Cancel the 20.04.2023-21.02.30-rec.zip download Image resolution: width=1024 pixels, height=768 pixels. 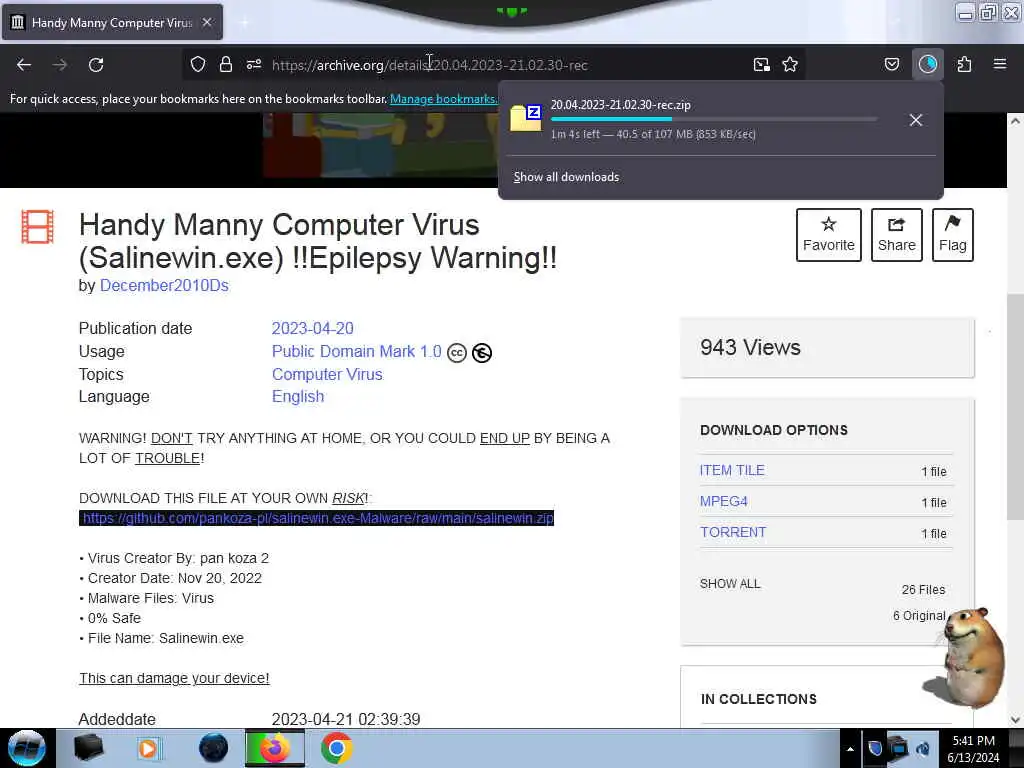click(x=916, y=120)
